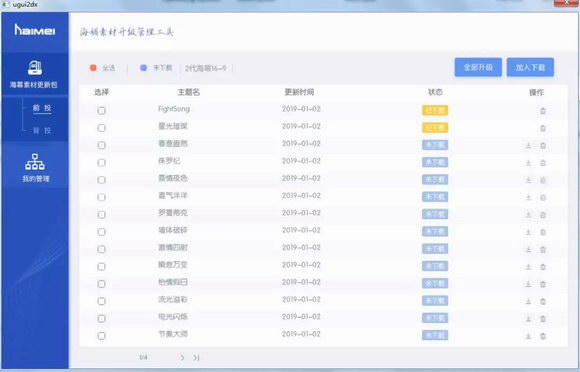Click the download icon in the 侏罗纪 row

pos(528,163)
